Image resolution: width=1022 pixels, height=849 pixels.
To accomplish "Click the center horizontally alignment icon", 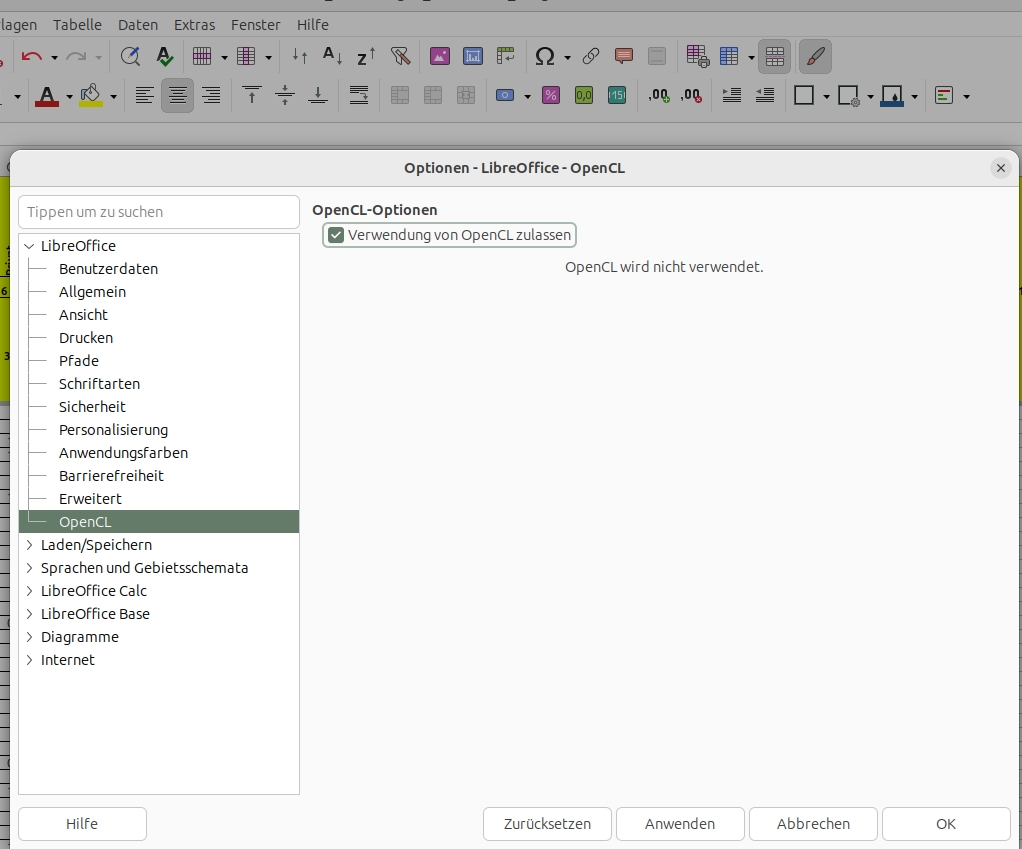I will click(178, 95).
